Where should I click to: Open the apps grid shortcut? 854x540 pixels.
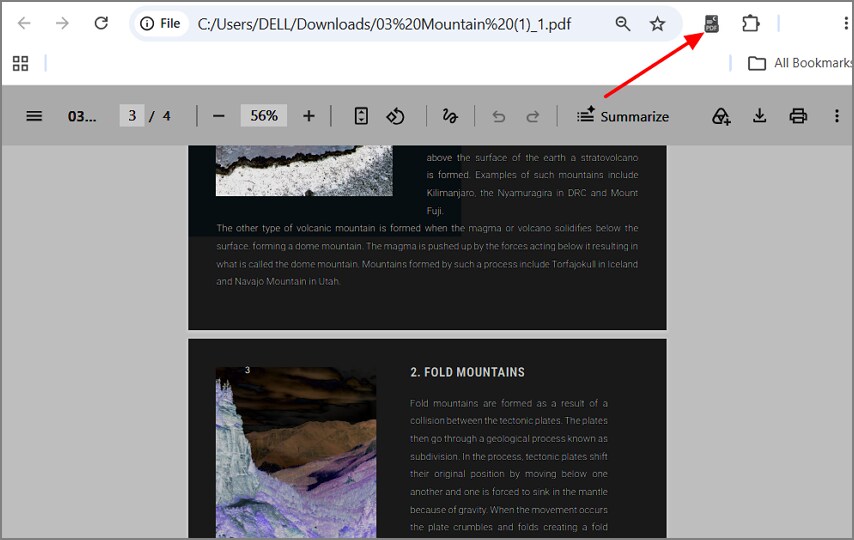[x=20, y=63]
